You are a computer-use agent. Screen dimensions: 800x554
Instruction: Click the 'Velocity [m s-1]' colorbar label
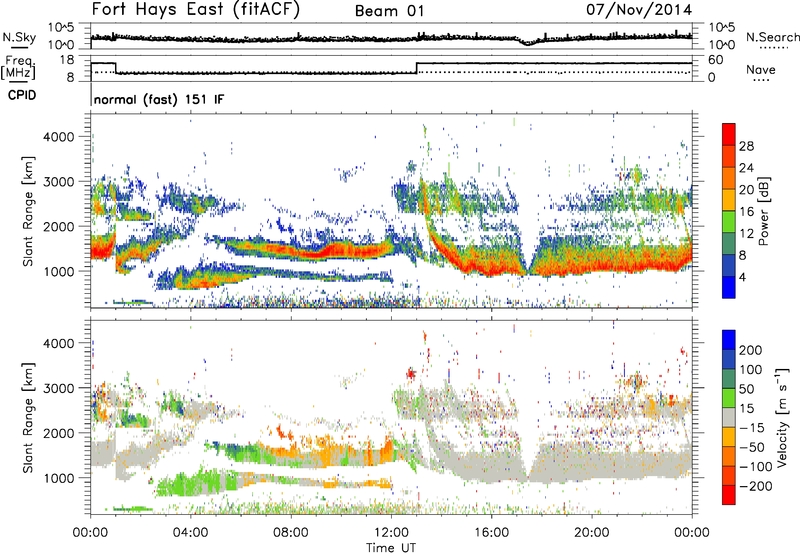point(782,417)
